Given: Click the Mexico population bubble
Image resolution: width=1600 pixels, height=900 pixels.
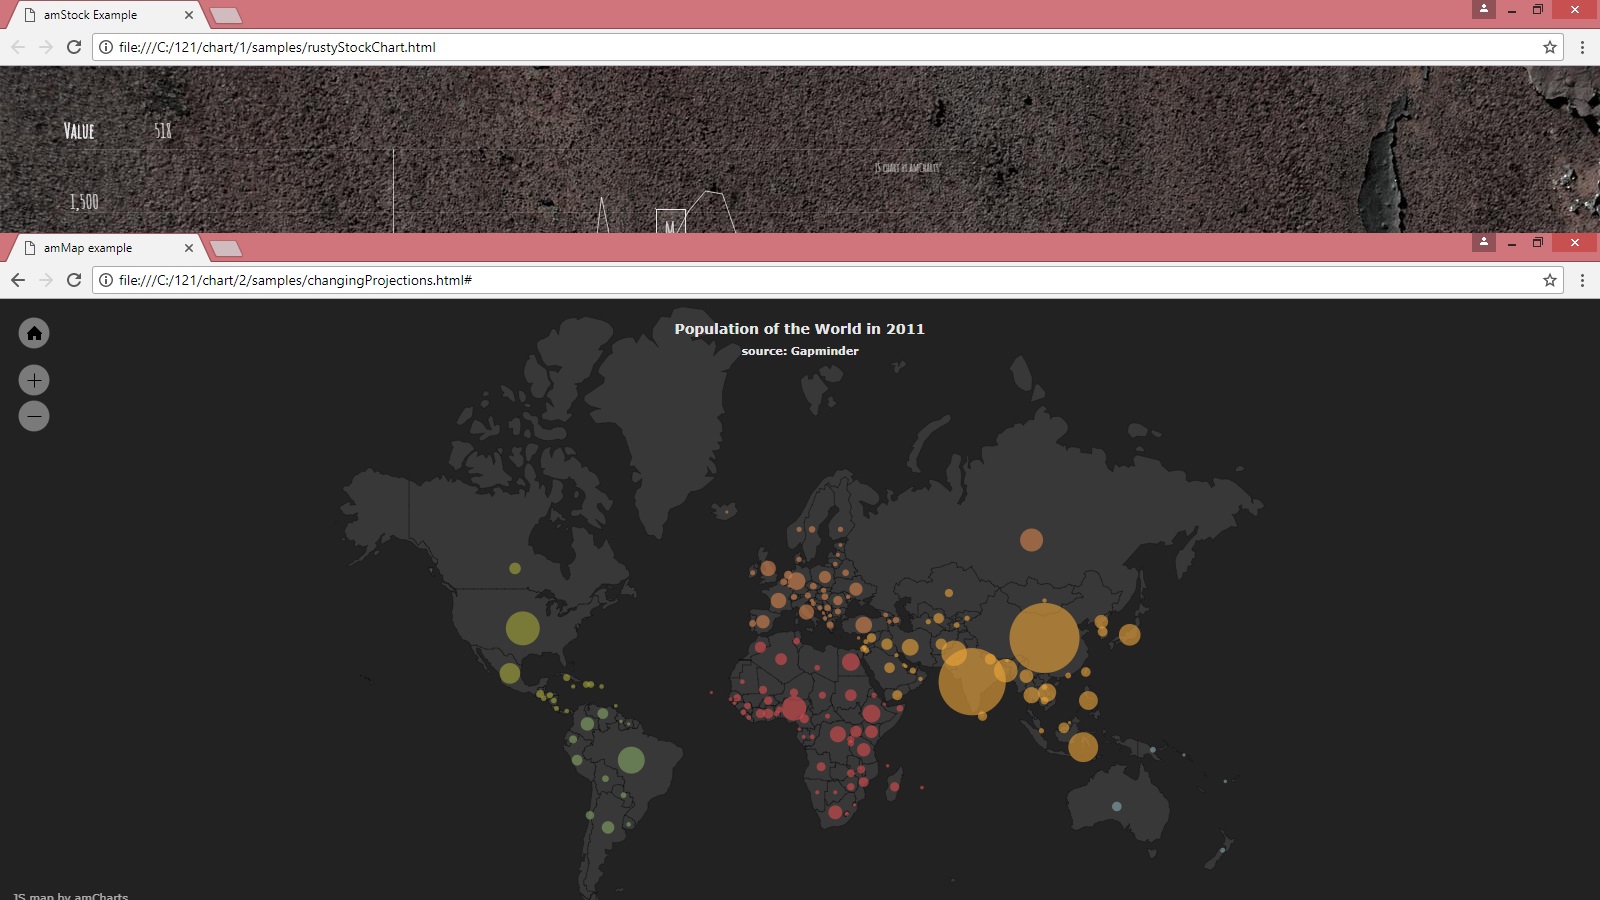Looking at the screenshot, I should [x=509, y=673].
